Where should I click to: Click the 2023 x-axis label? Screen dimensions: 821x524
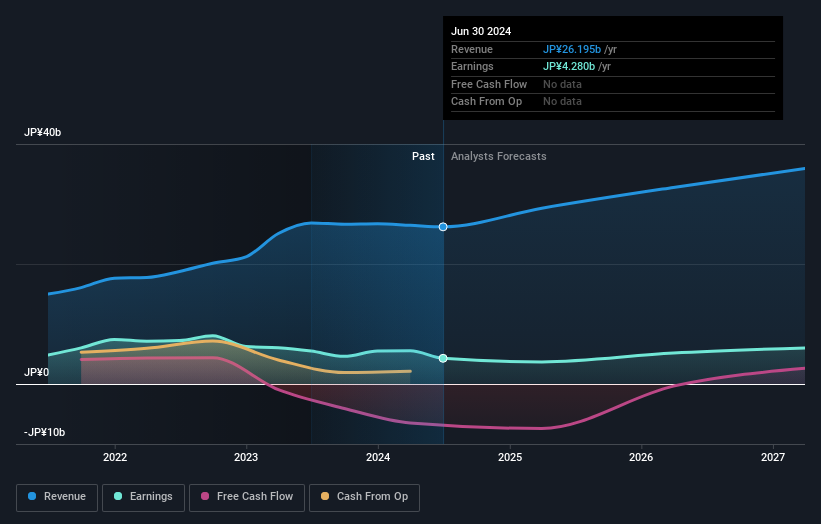[246, 457]
